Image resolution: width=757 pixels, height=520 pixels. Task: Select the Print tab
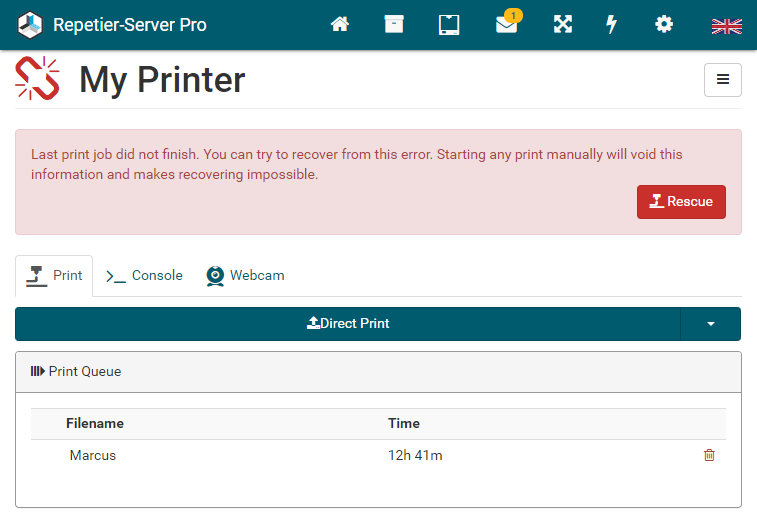click(55, 276)
